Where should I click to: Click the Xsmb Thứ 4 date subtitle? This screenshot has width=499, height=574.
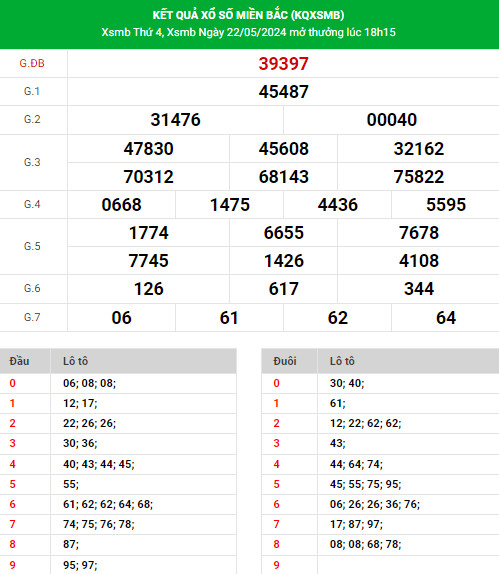[248, 32]
